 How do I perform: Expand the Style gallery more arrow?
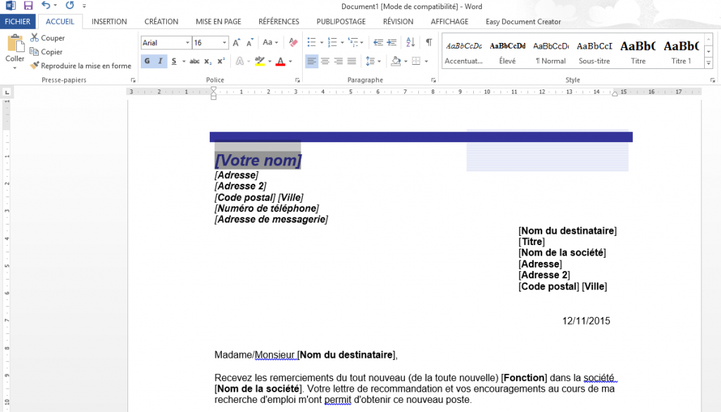tap(709, 64)
